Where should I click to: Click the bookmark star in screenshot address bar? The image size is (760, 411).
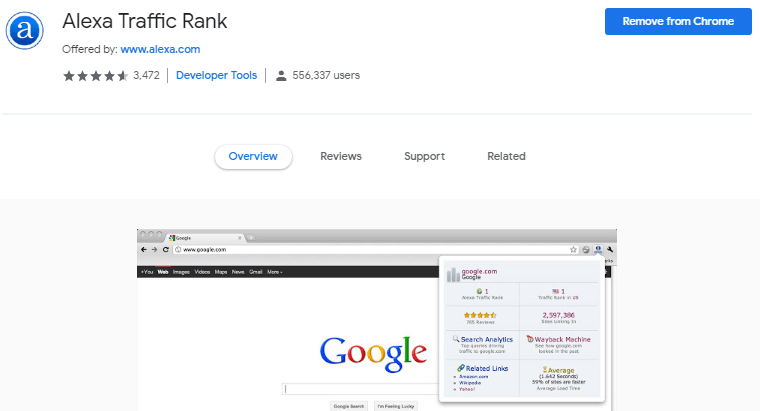(573, 250)
